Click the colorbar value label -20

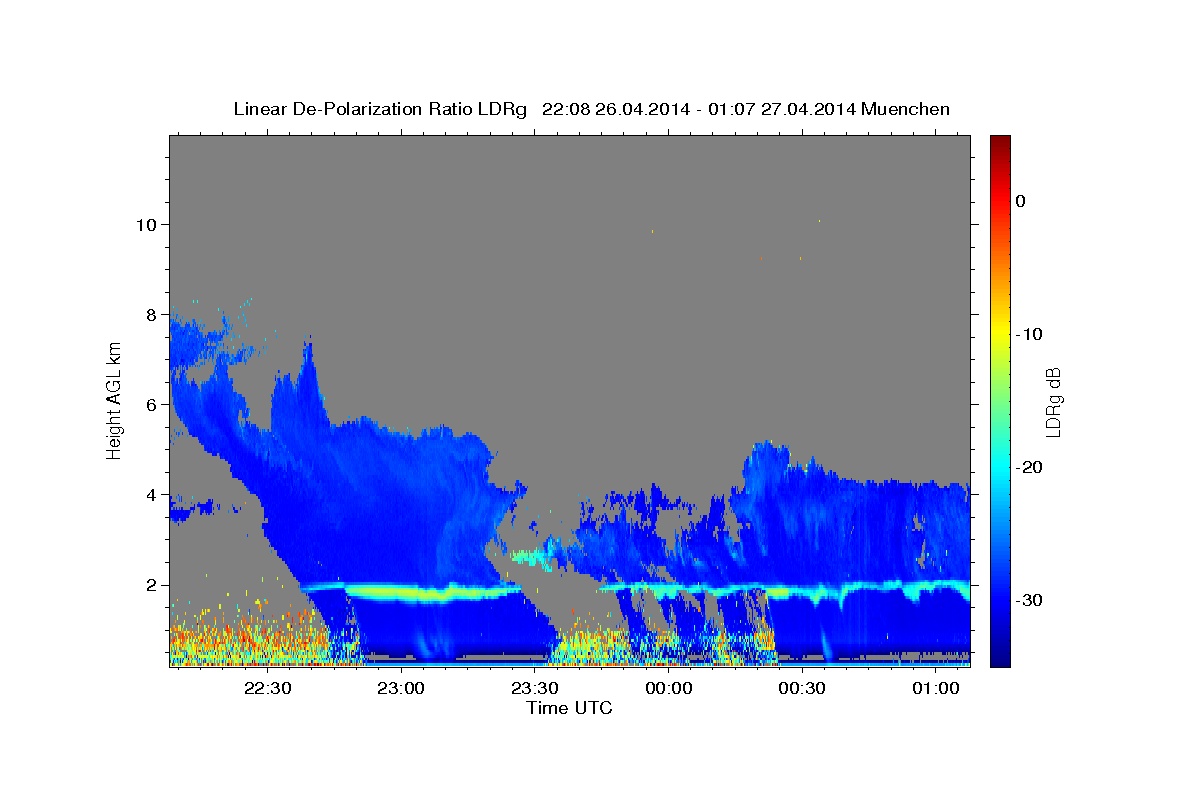pyautogui.click(x=1028, y=467)
